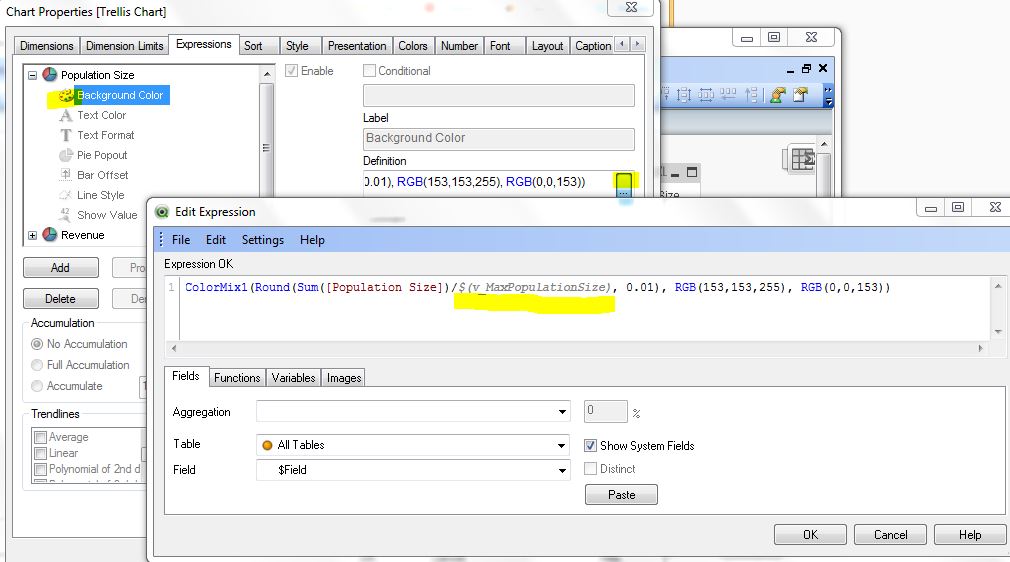Click the Text Format T icon
Image resolution: width=1010 pixels, height=562 pixels.
(x=66, y=135)
